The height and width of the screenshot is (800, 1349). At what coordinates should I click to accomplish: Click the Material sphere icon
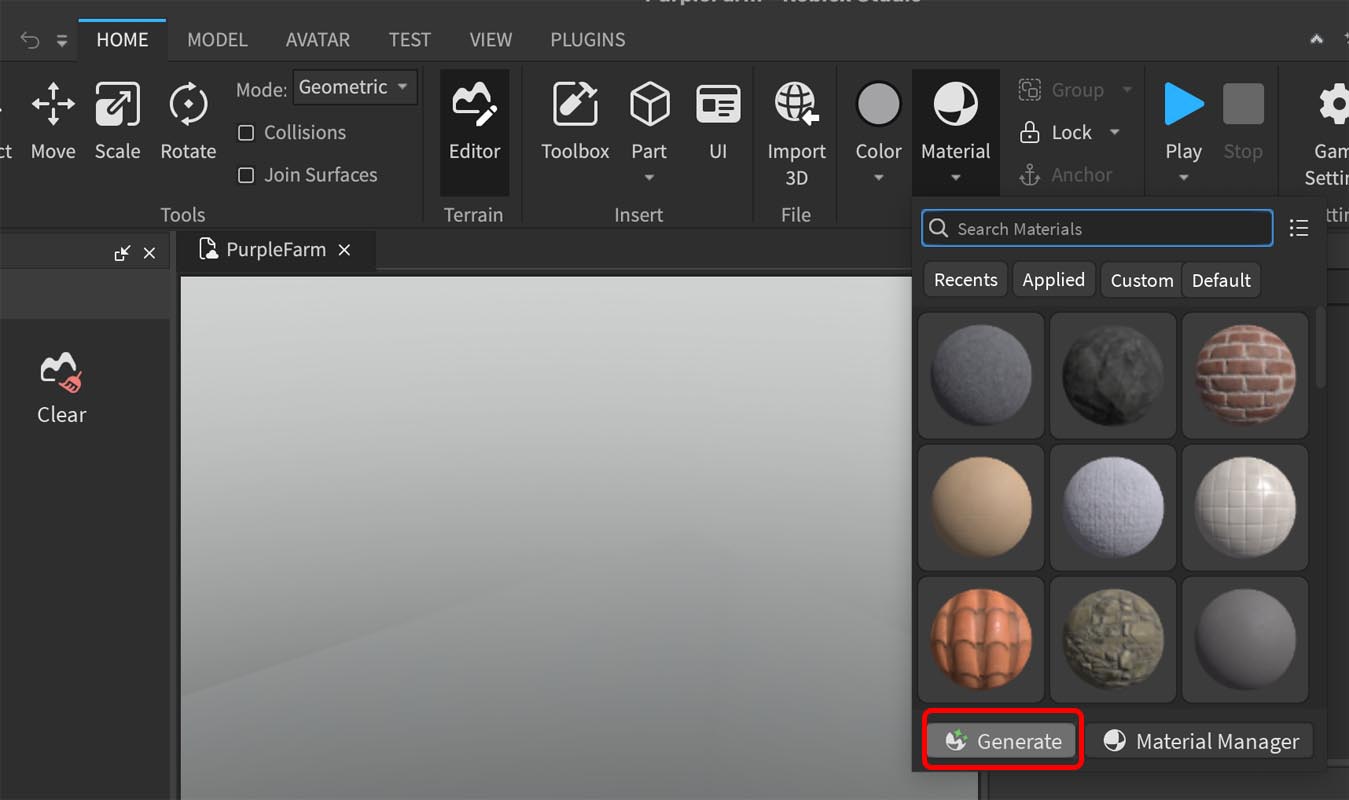pyautogui.click(x=955, y=104)
